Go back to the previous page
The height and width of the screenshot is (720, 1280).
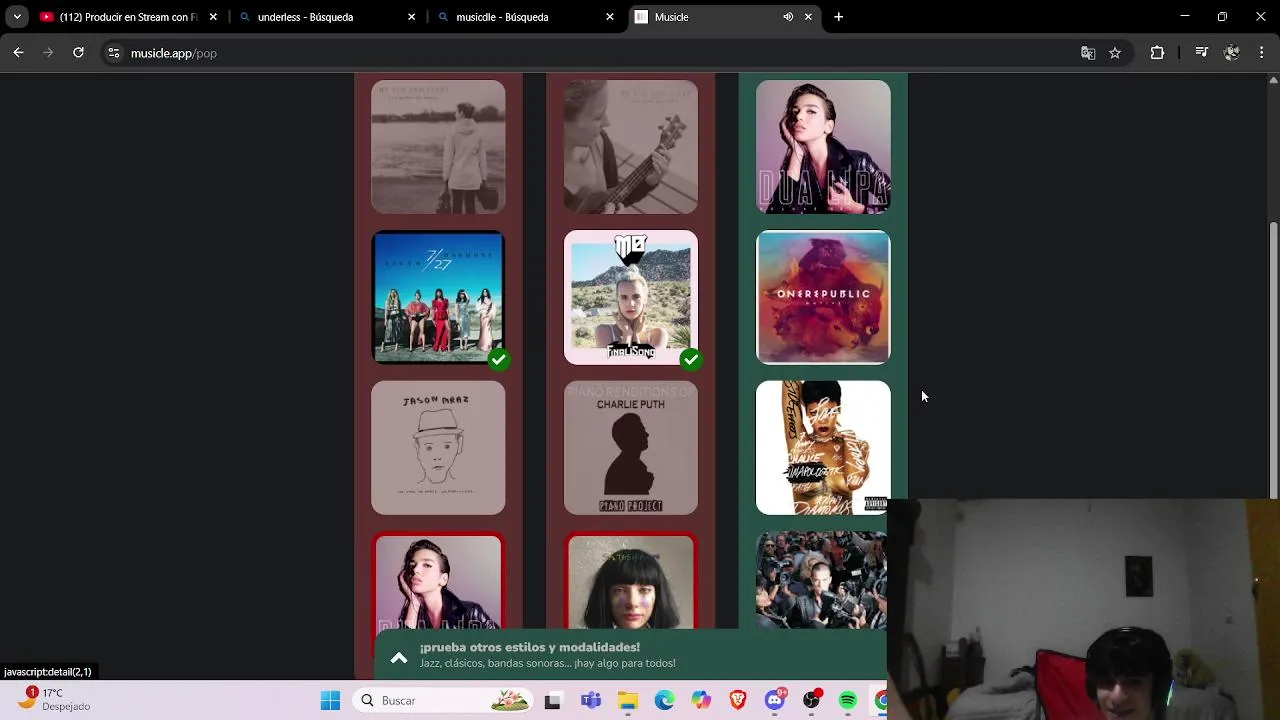(x=18, y=53)
